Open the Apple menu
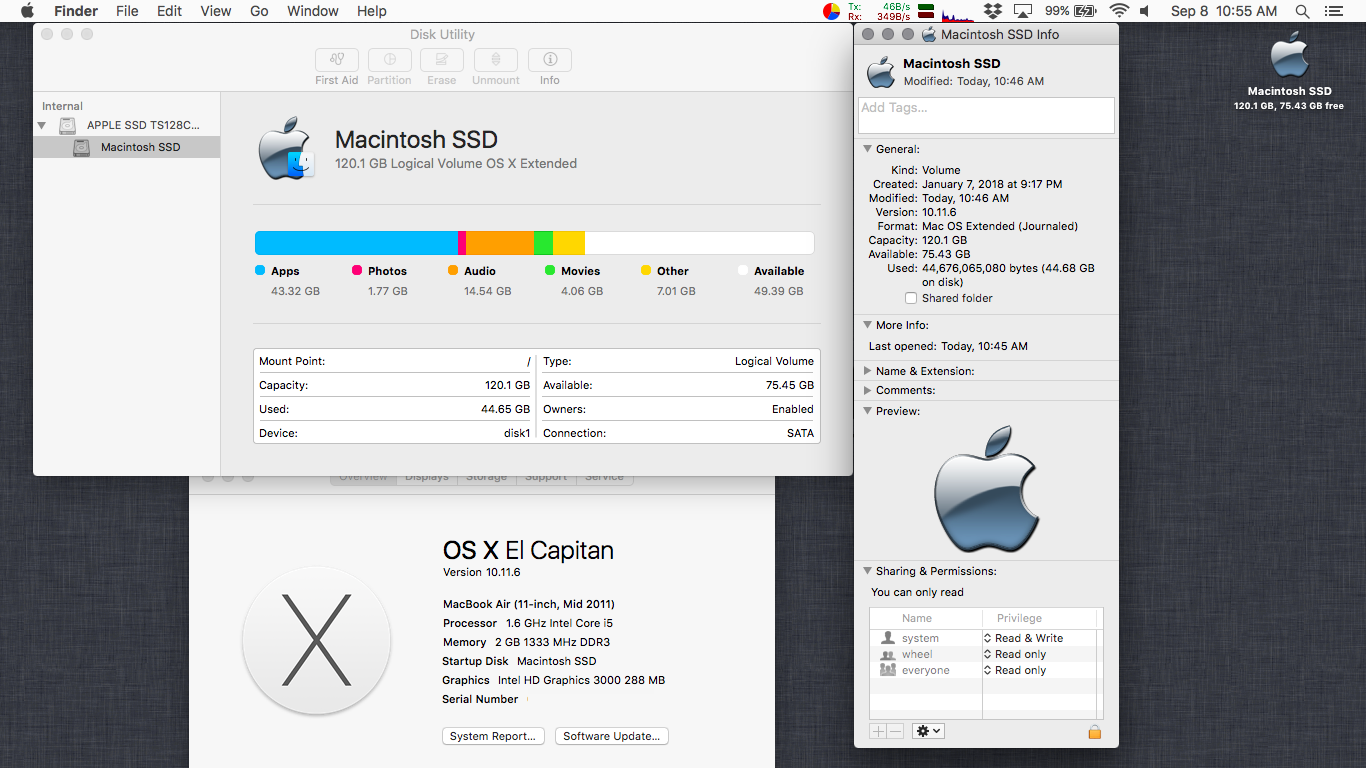 tap(27, 11)
